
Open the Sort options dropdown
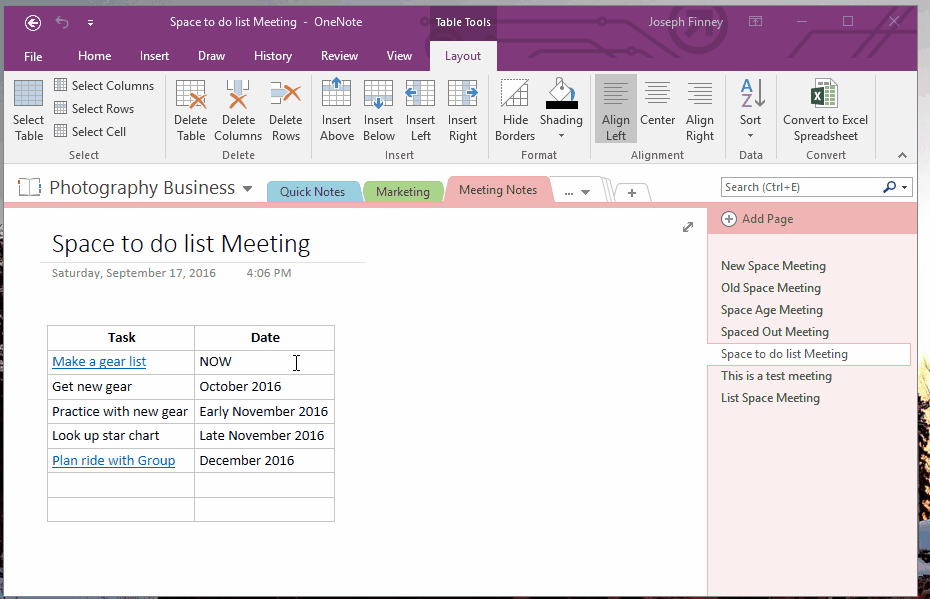pyautogui.click(x=750, y=135)
